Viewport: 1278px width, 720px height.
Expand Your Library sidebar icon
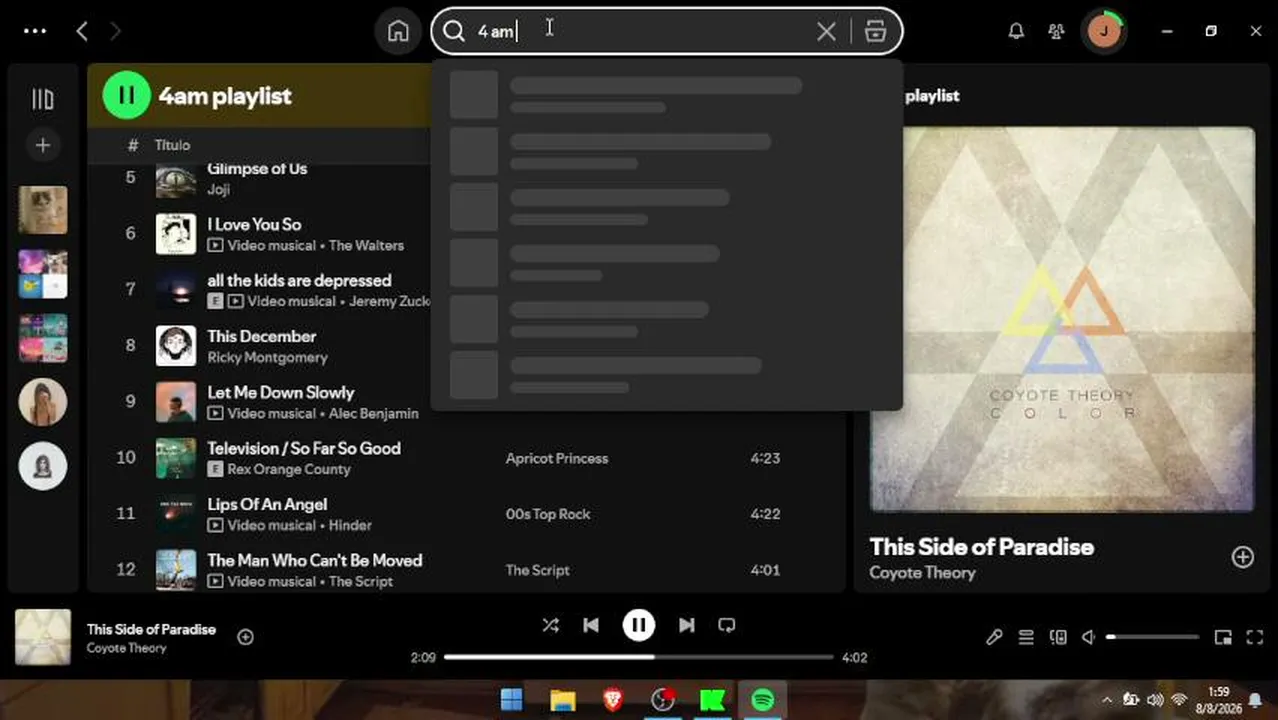tap(43, 99)
